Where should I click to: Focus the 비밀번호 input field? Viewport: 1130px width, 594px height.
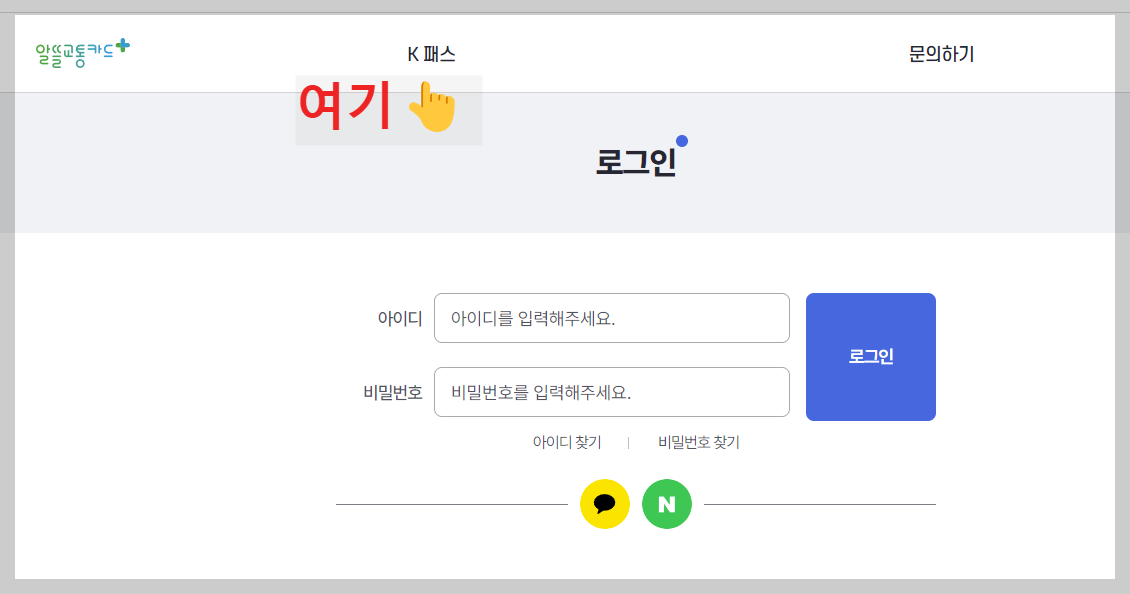tap(611, 392)
